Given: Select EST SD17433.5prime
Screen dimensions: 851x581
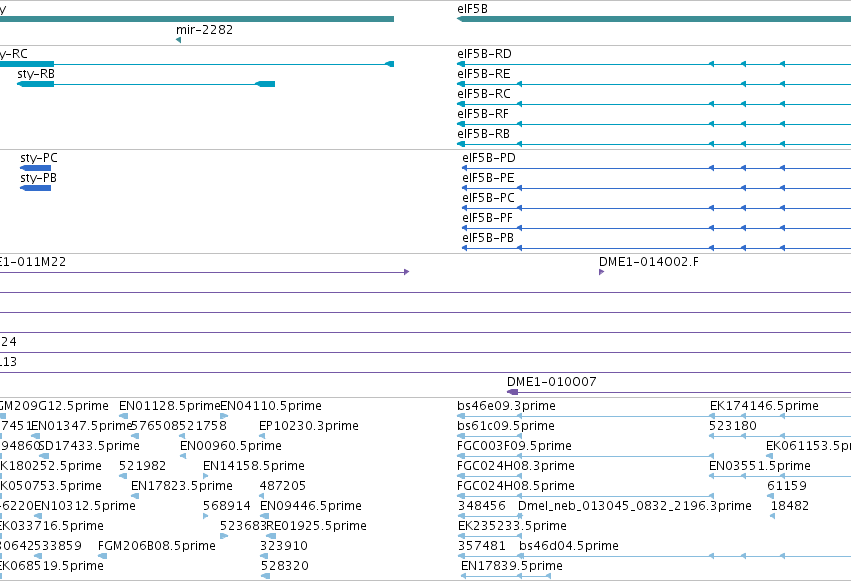Looking at the screenshot, I should [89, 446].
